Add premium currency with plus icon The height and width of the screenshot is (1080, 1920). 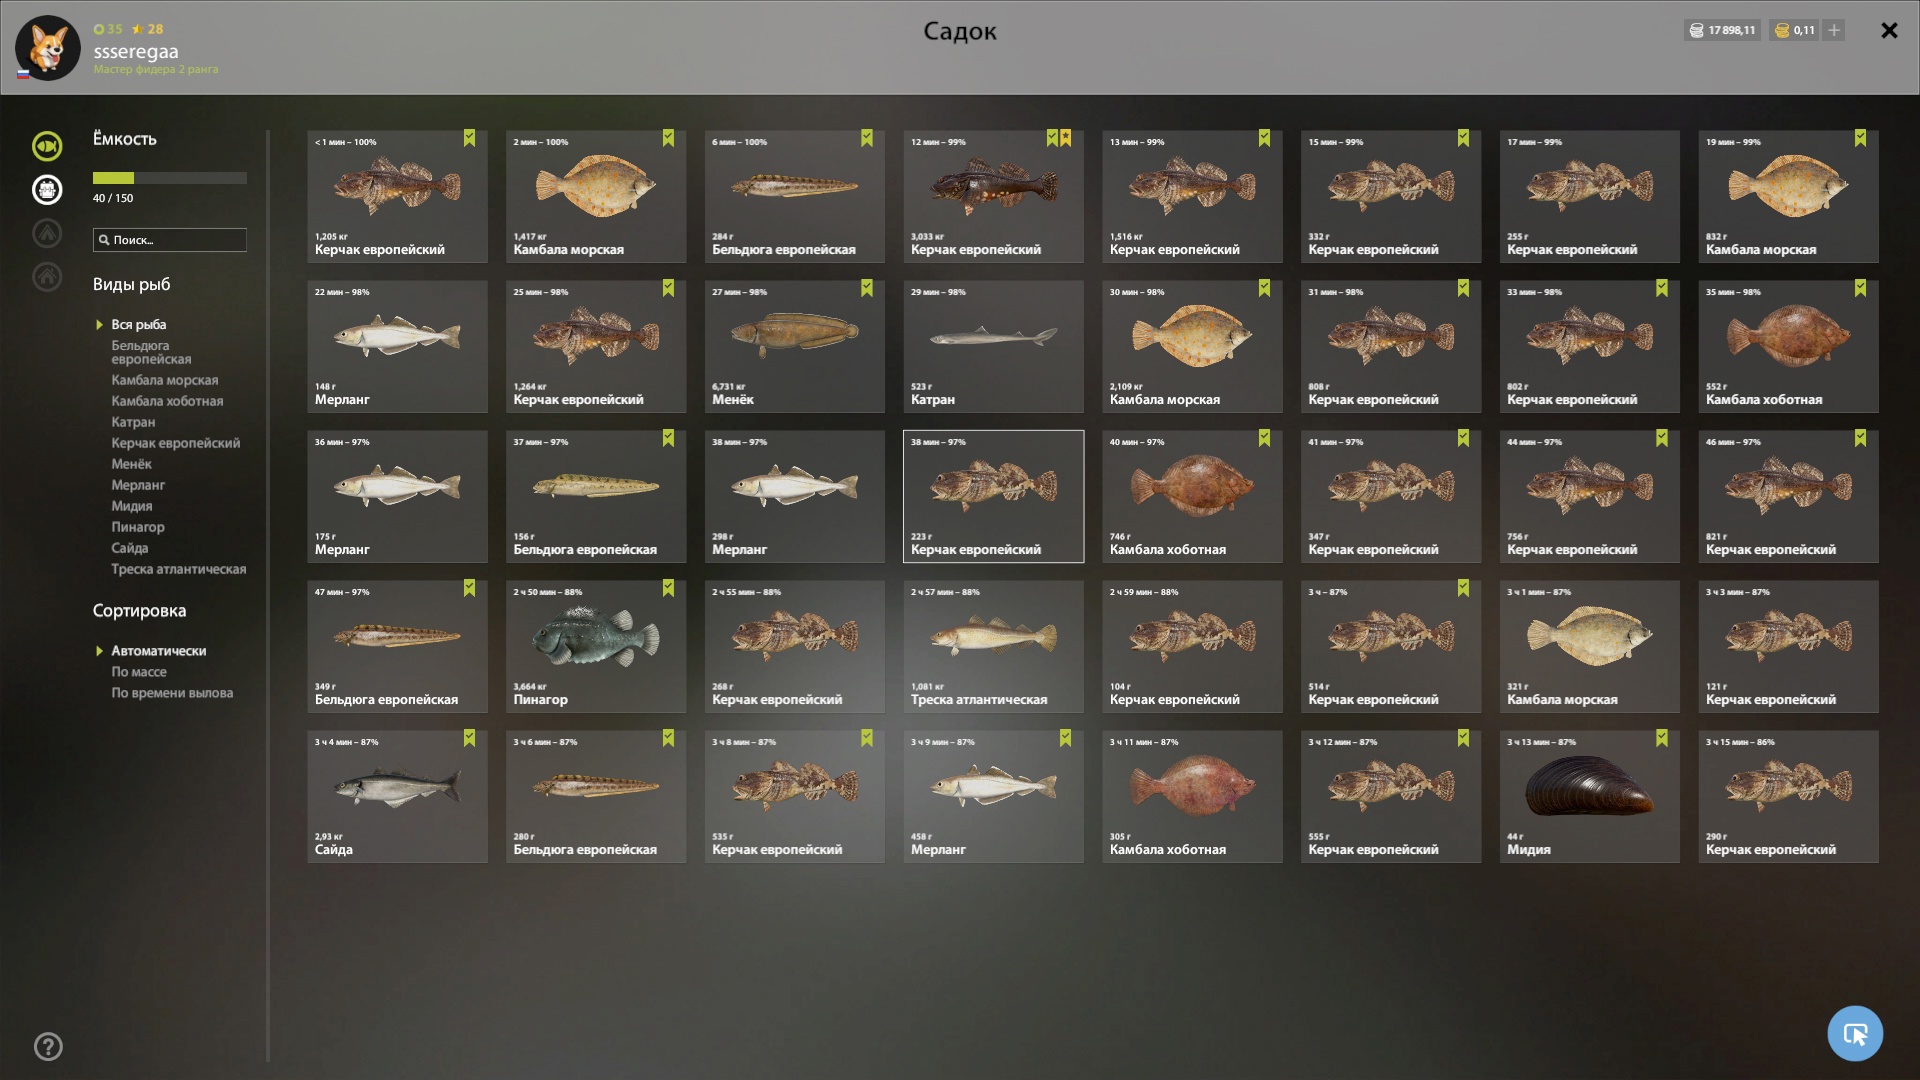coord(1834,30)
